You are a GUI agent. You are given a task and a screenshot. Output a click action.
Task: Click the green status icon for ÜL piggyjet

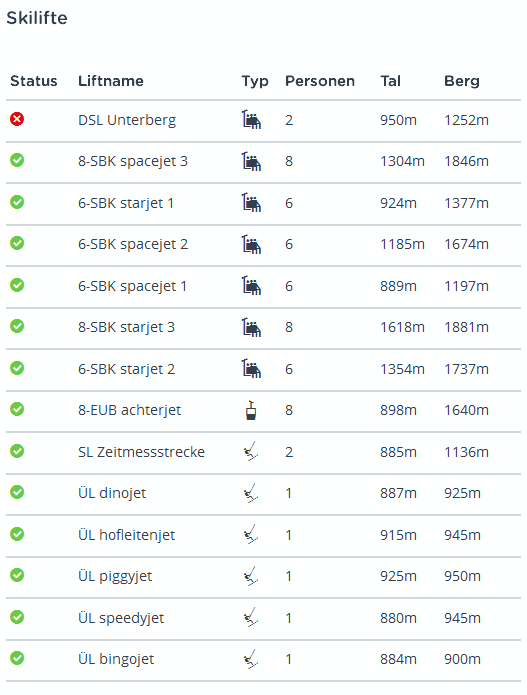click(17, 575)
